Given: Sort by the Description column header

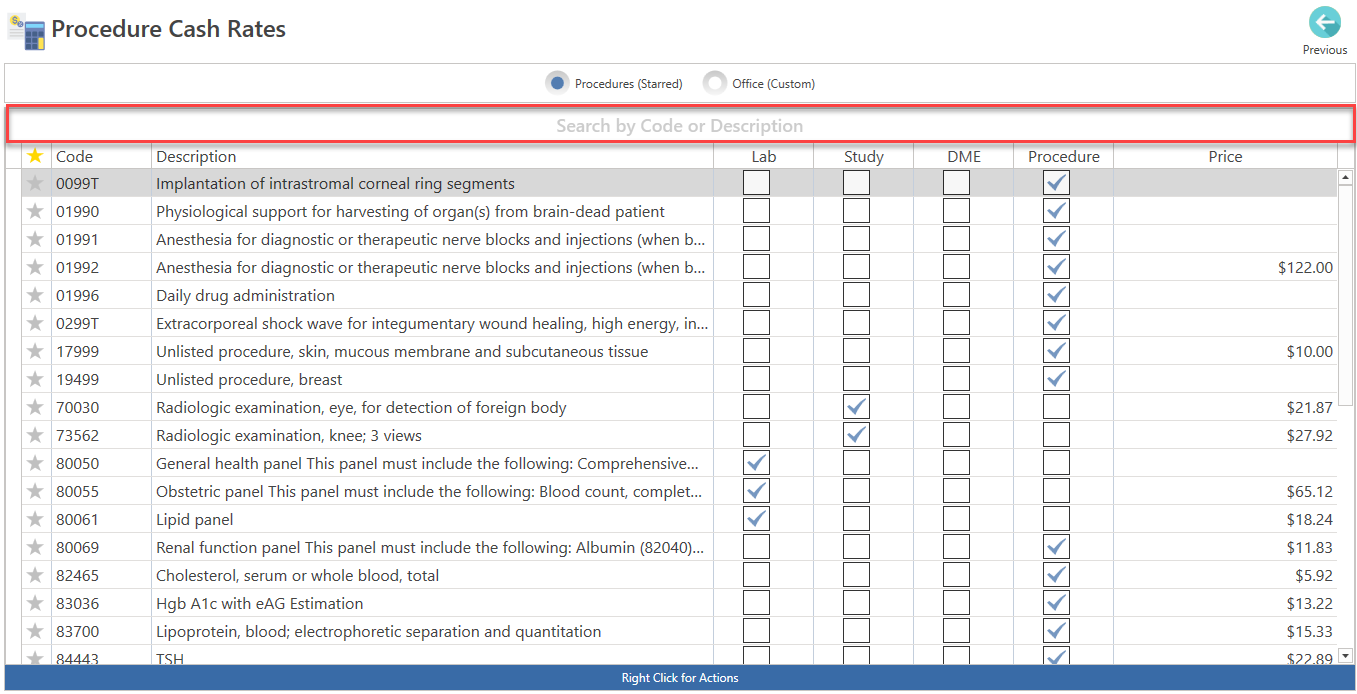Looking at the screenshot, I should (x=432, y=156).
